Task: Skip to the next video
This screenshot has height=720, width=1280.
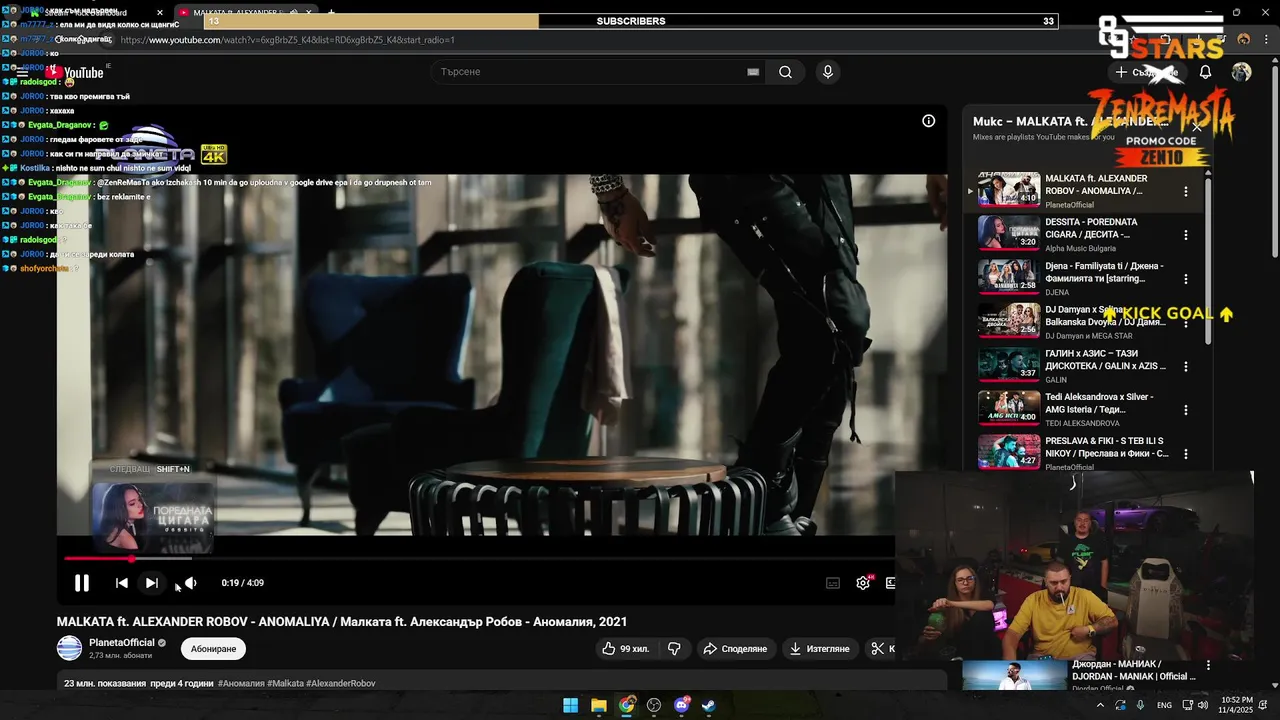Action: (x=151, y=583)
